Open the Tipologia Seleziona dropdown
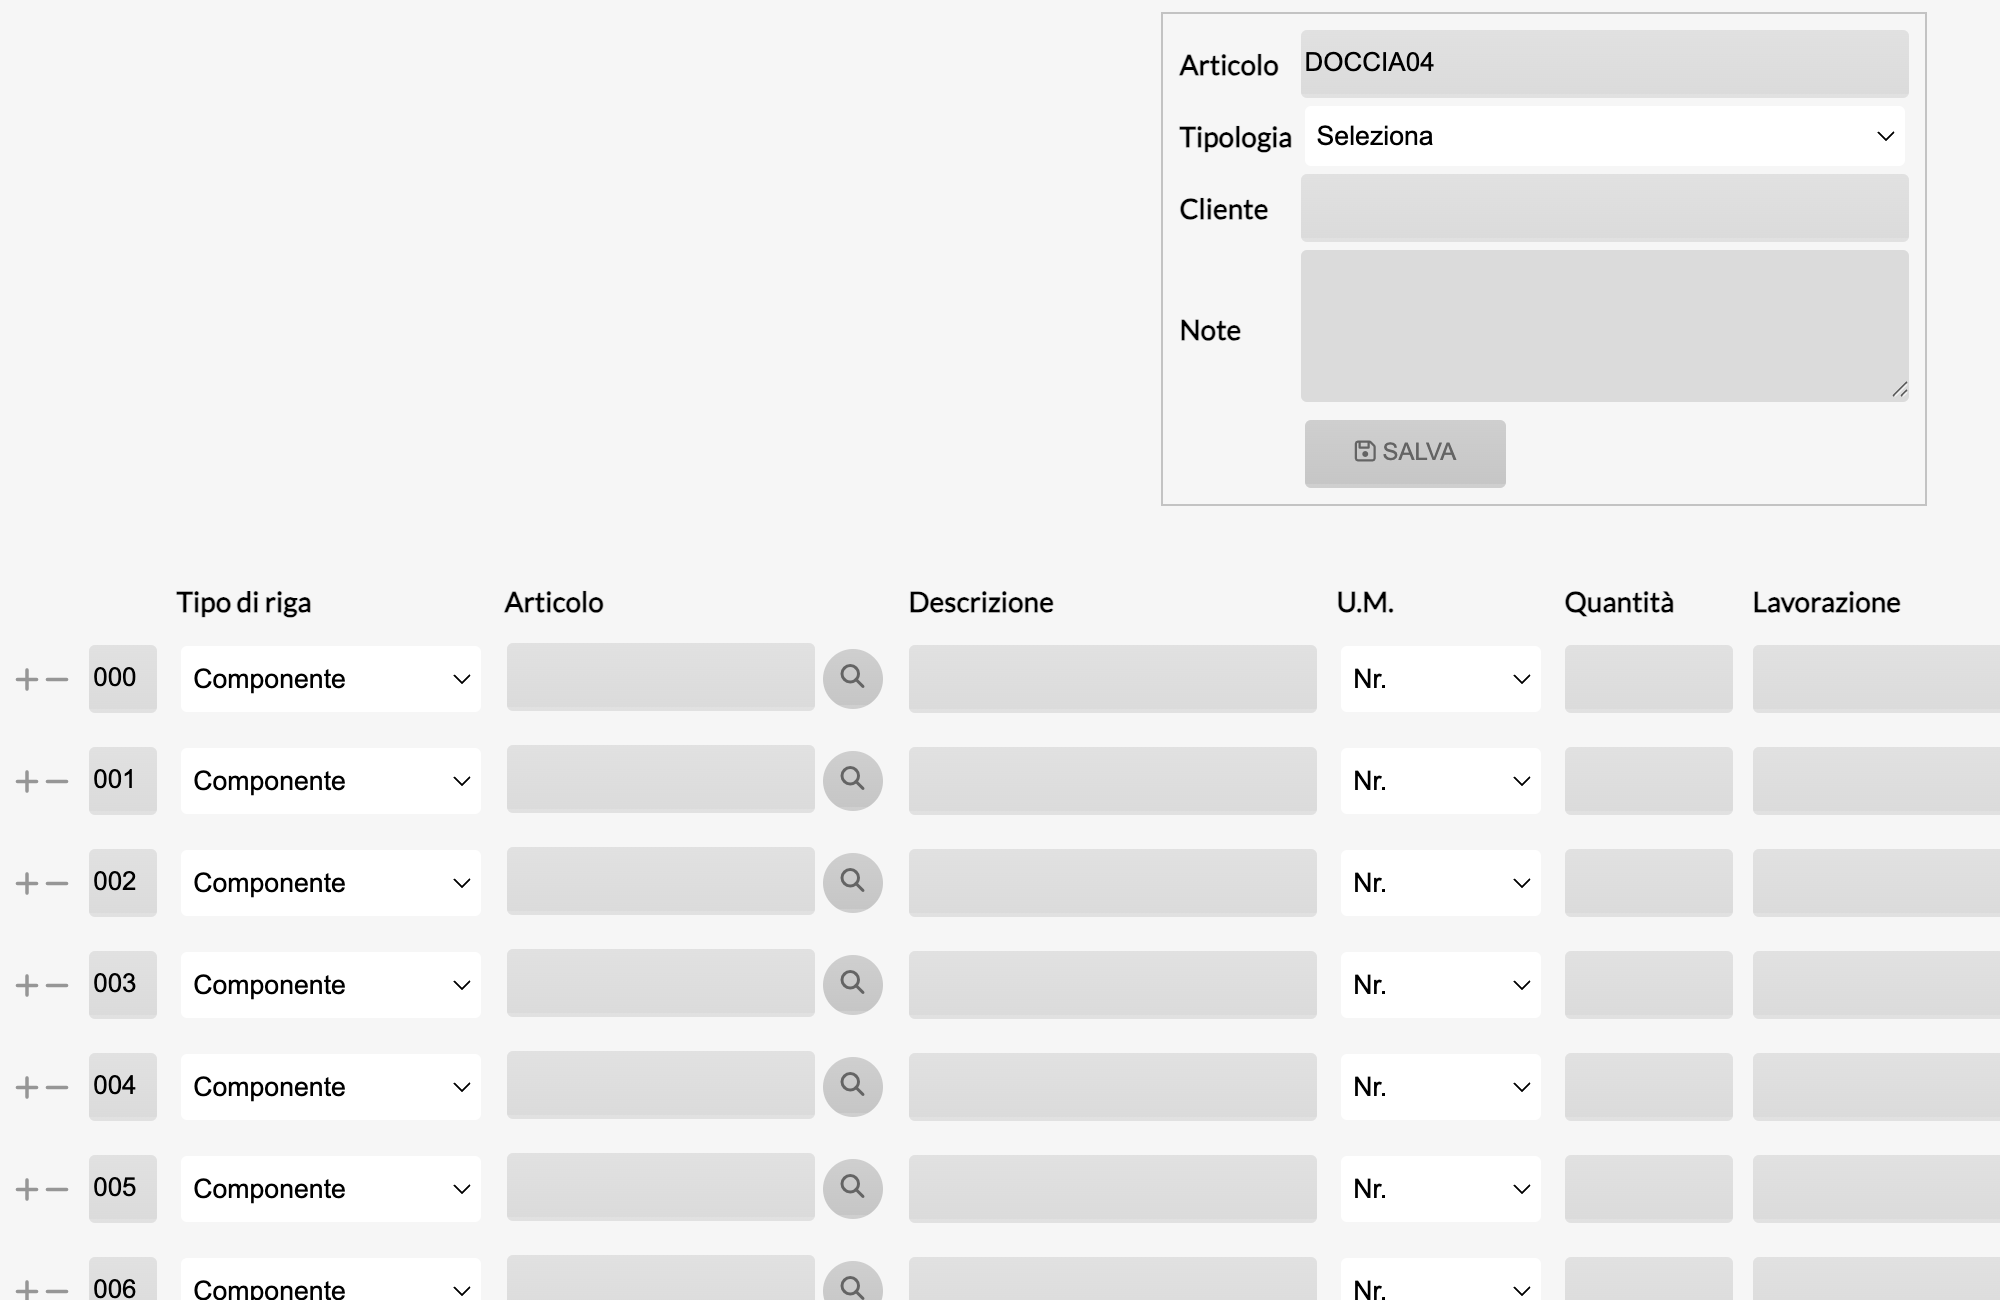The image size is (2000, 1300). click(x=1604, y=136)
